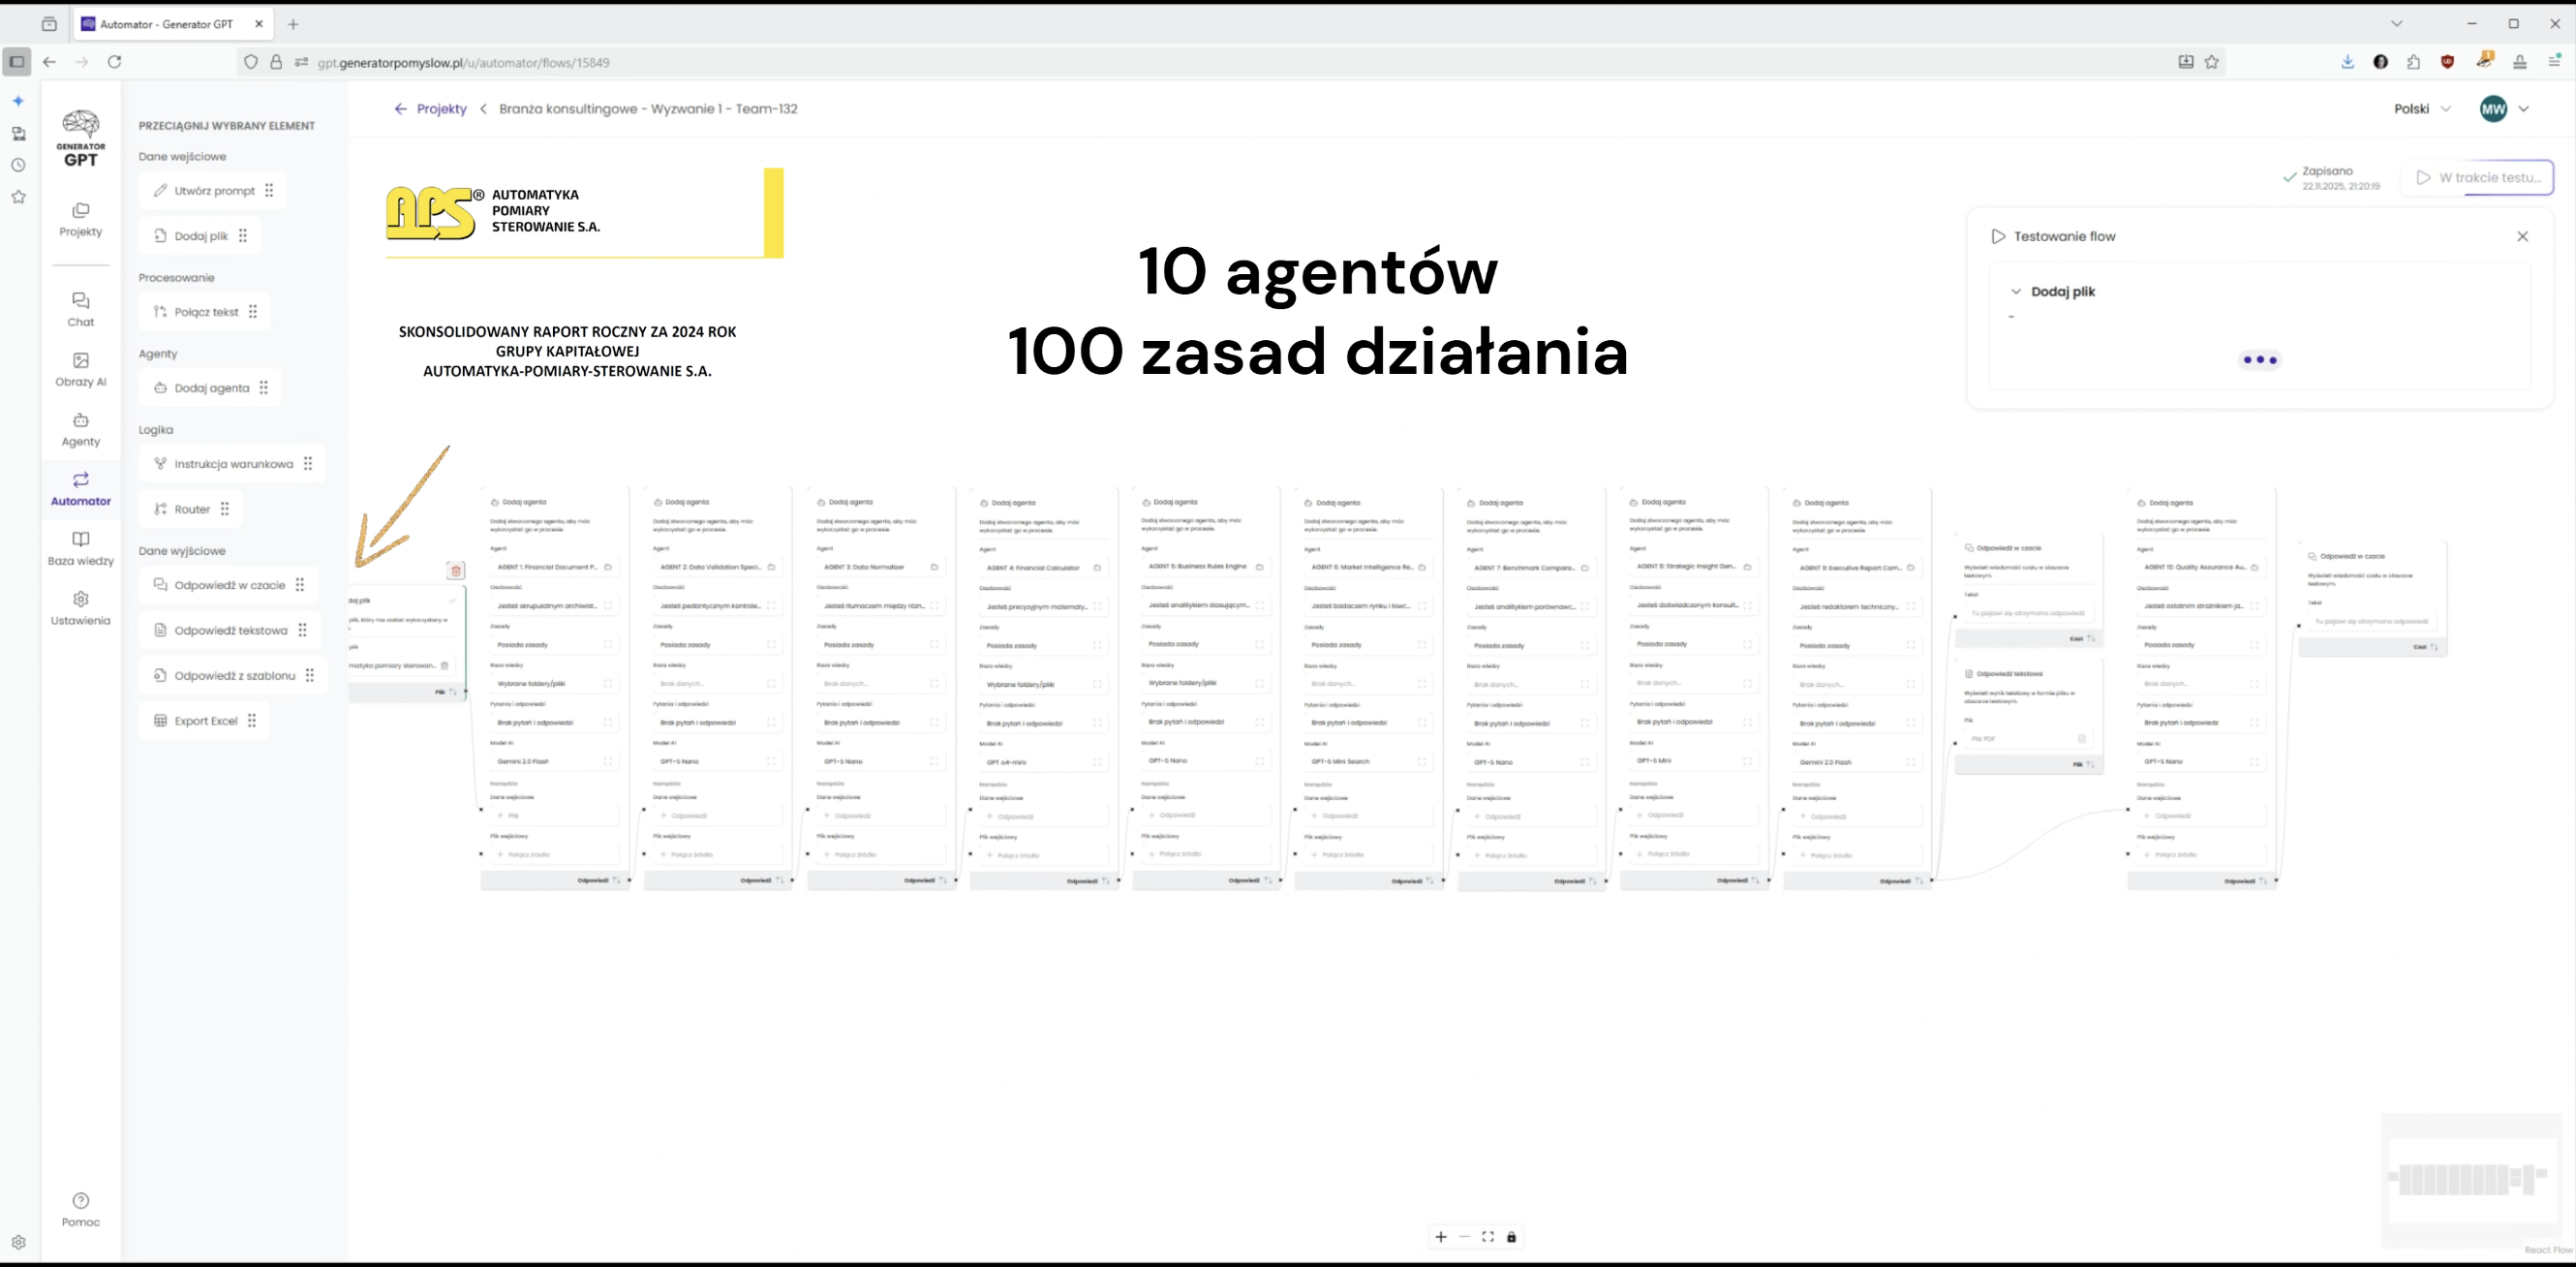Viewport: 2576px width, 1267px height.
Task: Click the Projekty breadcrumb link
Action: click(441, 109)
